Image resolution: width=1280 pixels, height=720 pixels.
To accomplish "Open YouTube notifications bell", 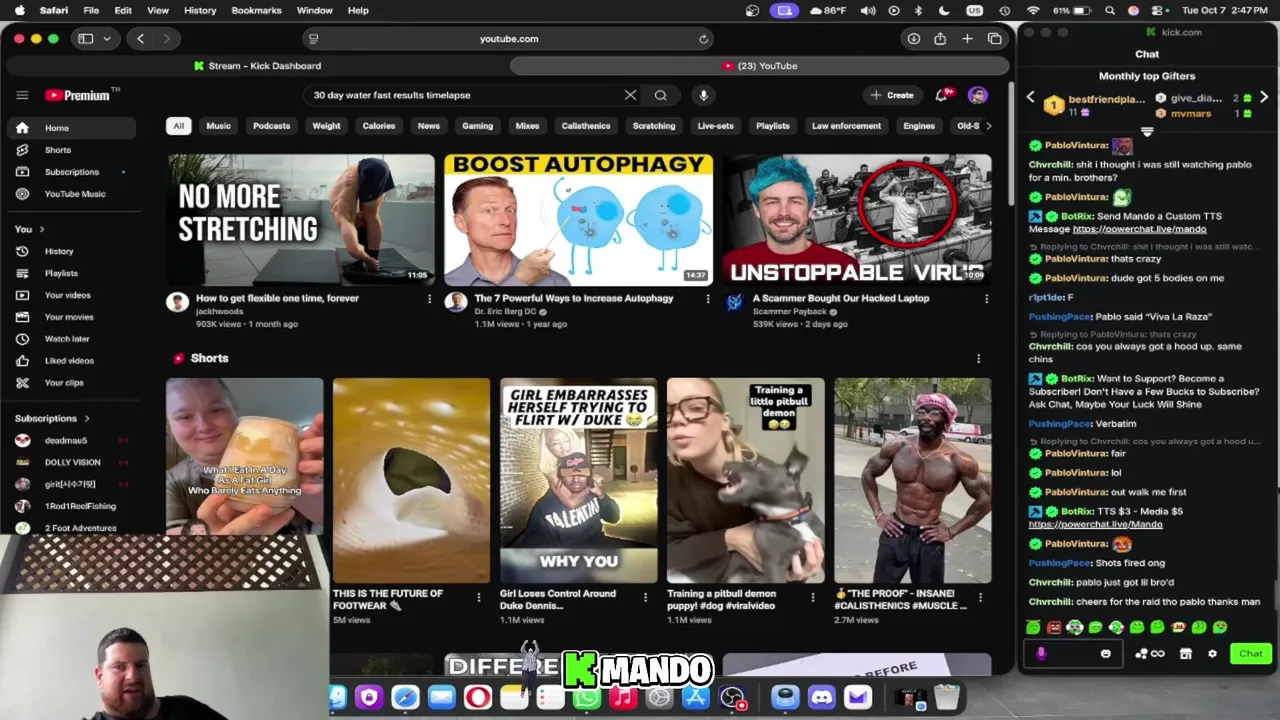I will (941, 95).
